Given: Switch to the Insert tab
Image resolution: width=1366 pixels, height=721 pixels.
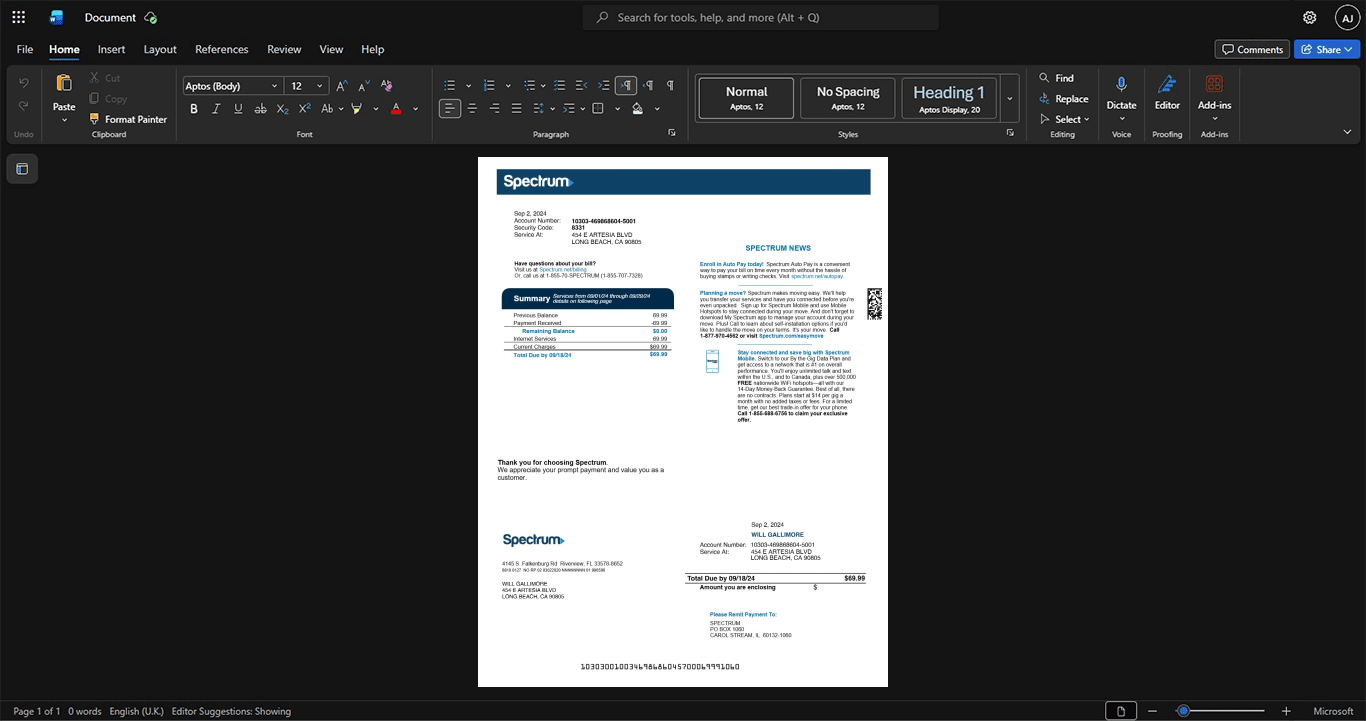Looking at the screenshot, I should click(x=111, y=49).
